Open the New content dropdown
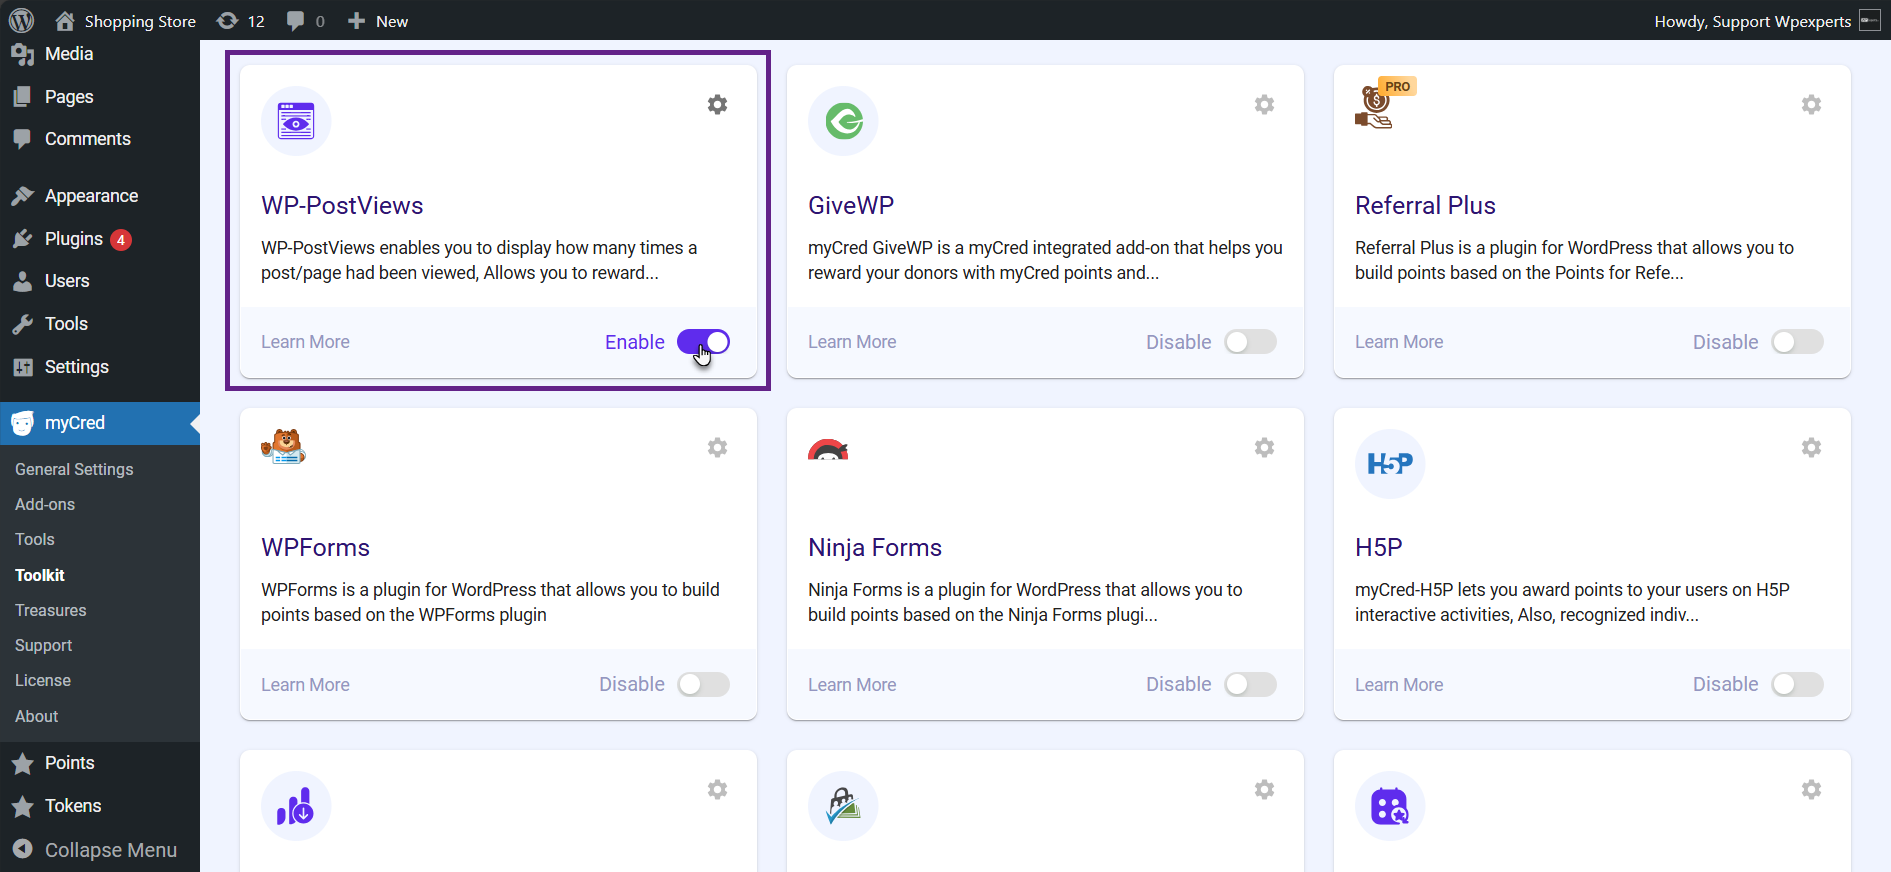The image size is (1891, 872). pyautogui.click(x=378, y=21)
